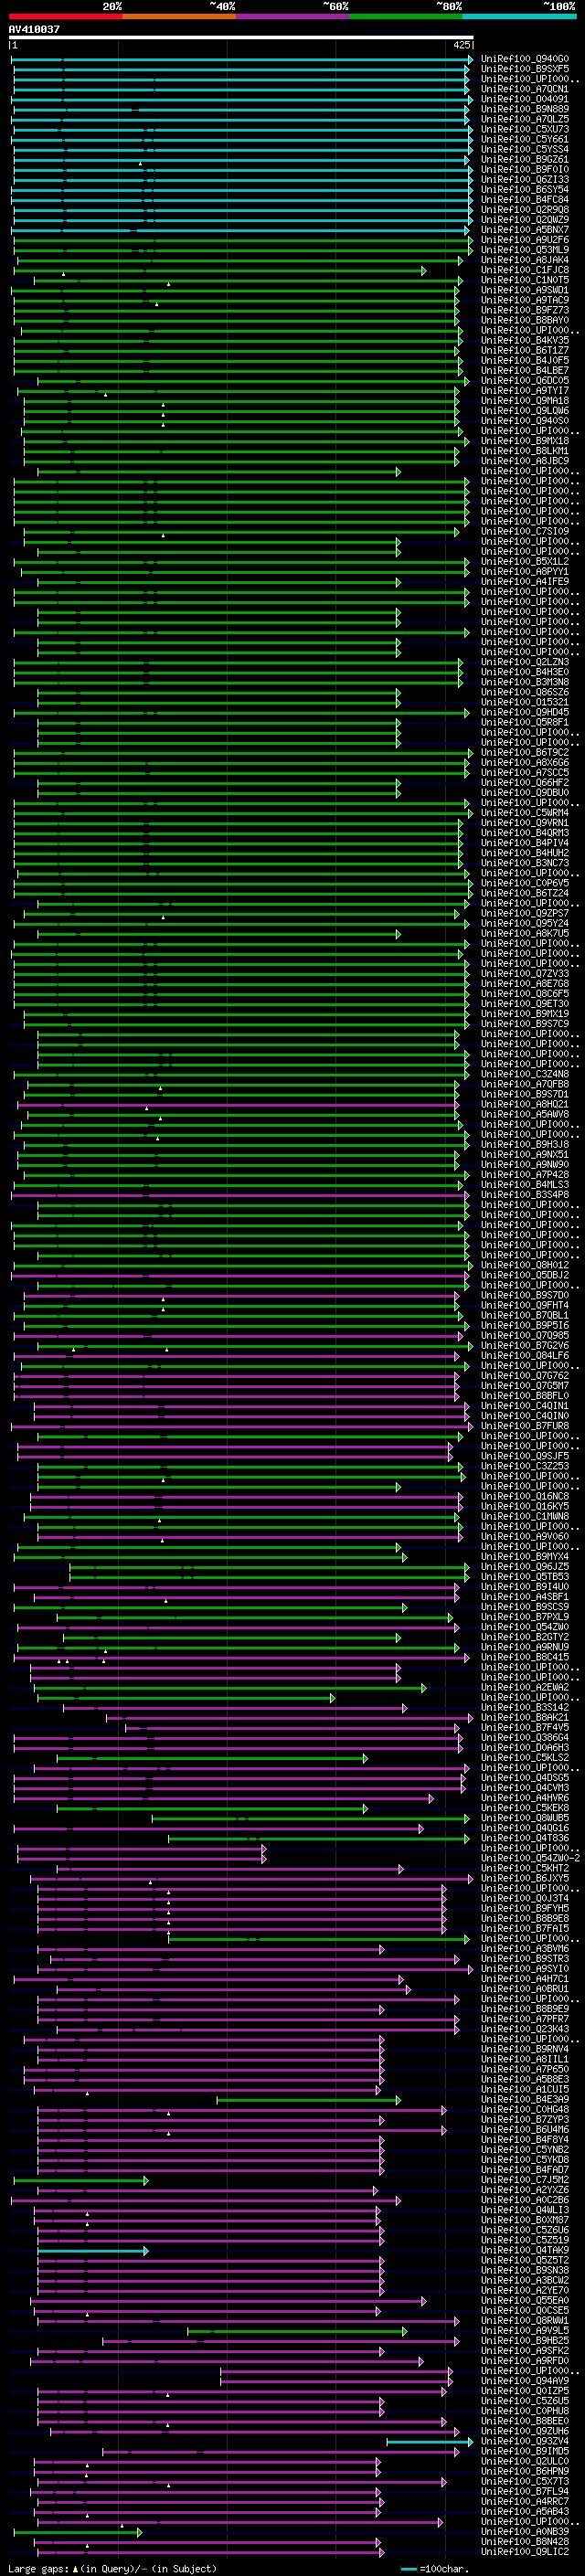This screenshot has height=2576, width=585.
Task: Click the UniRef100_B4LBE7 hit label
Action: point(525,370)
